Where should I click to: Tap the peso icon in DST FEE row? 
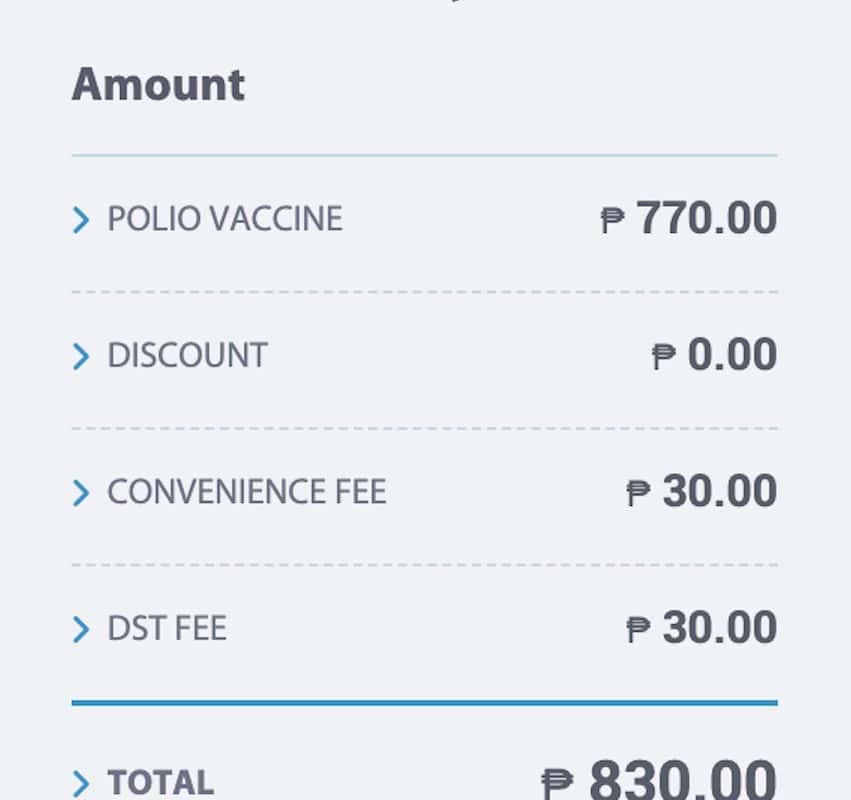[x=638, y=629]
